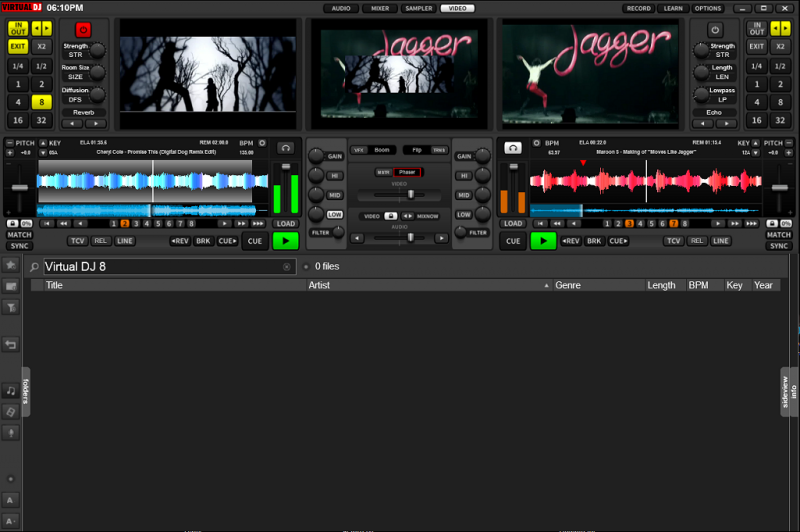Enable the right Echo effect power button
Viewport: 800px width, 532px height.
[715, 30]
